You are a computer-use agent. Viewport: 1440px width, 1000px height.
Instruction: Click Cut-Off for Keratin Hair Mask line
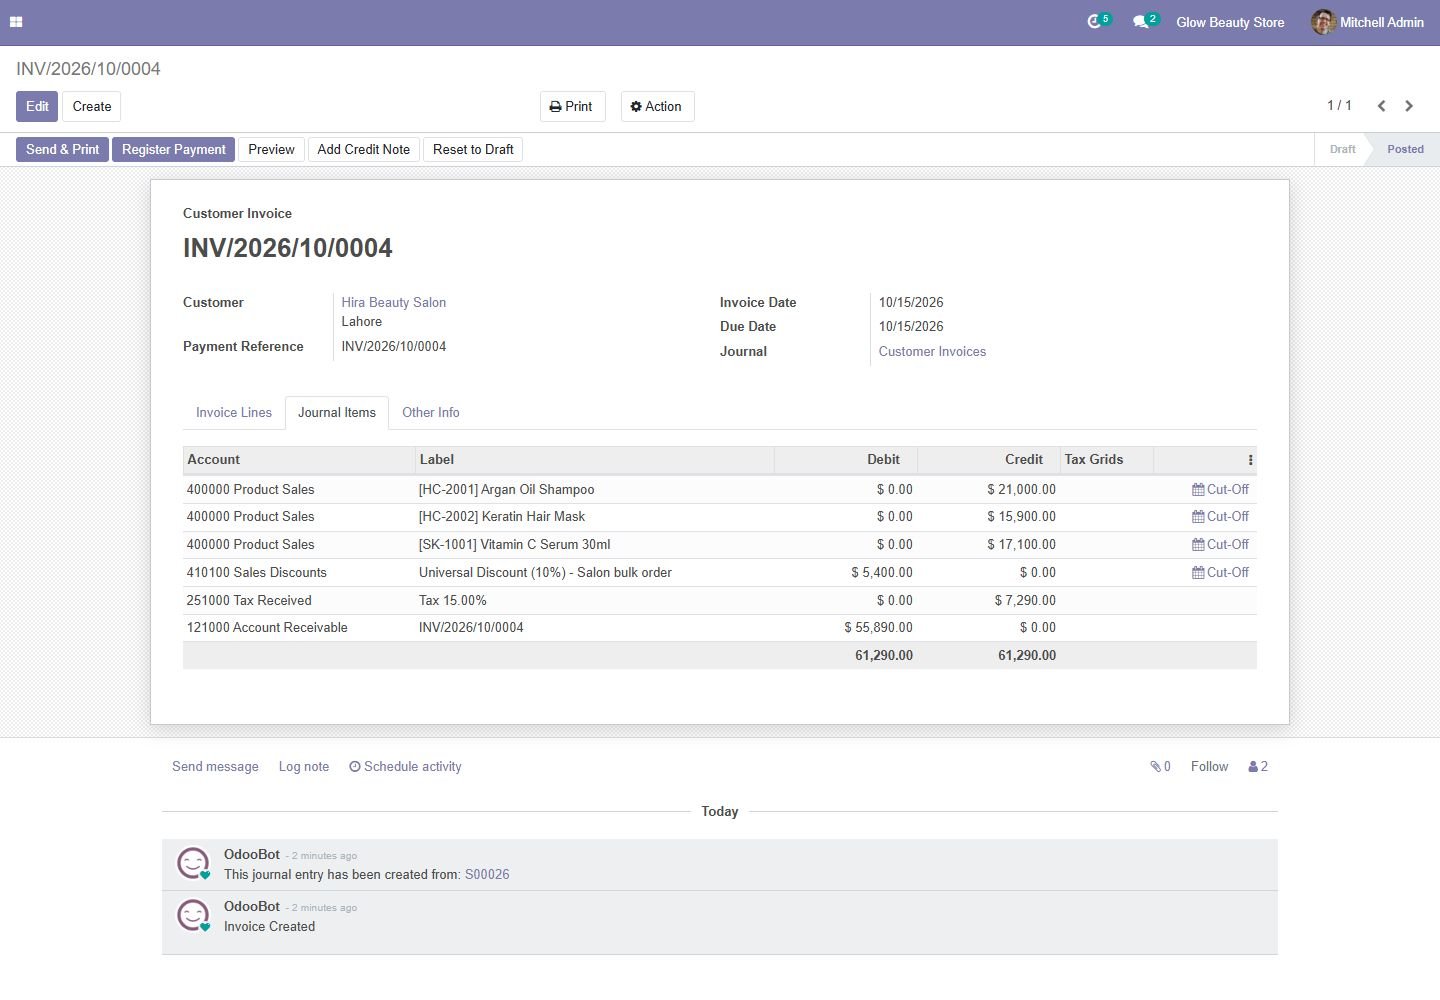pos(1220,517)
